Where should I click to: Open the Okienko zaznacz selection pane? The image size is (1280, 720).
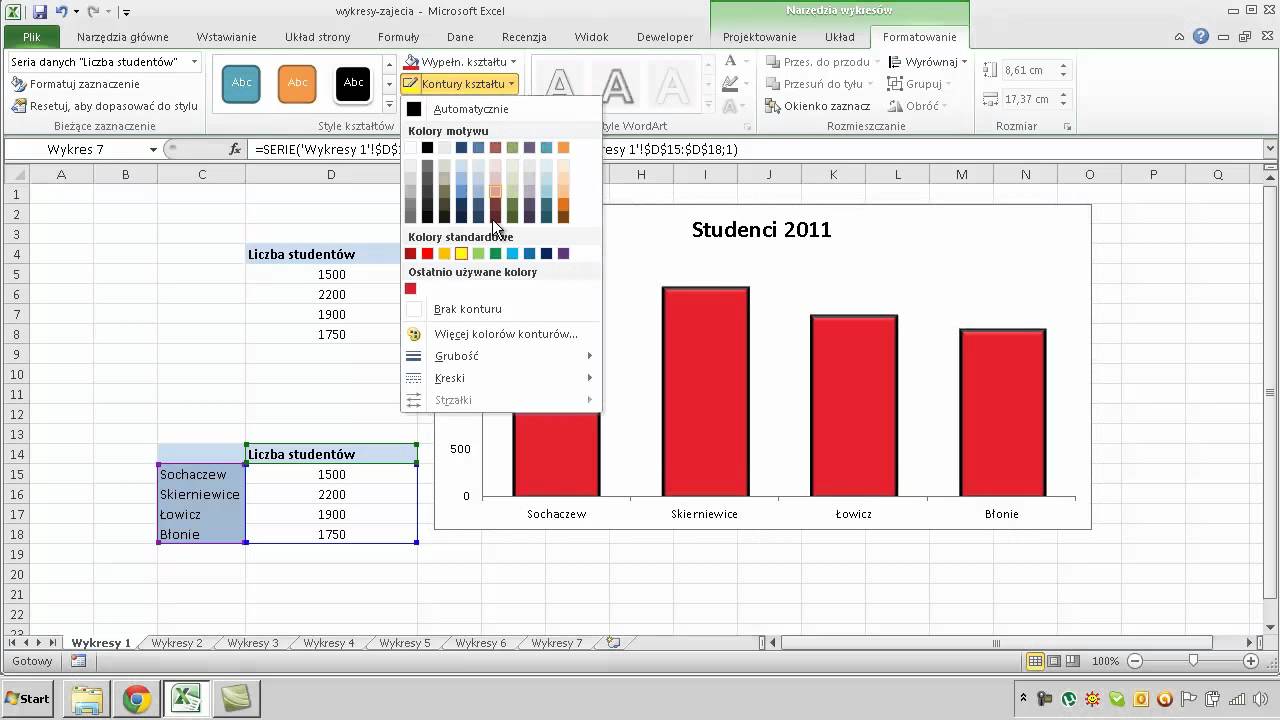pyautogui.click(x=818, y=106)
